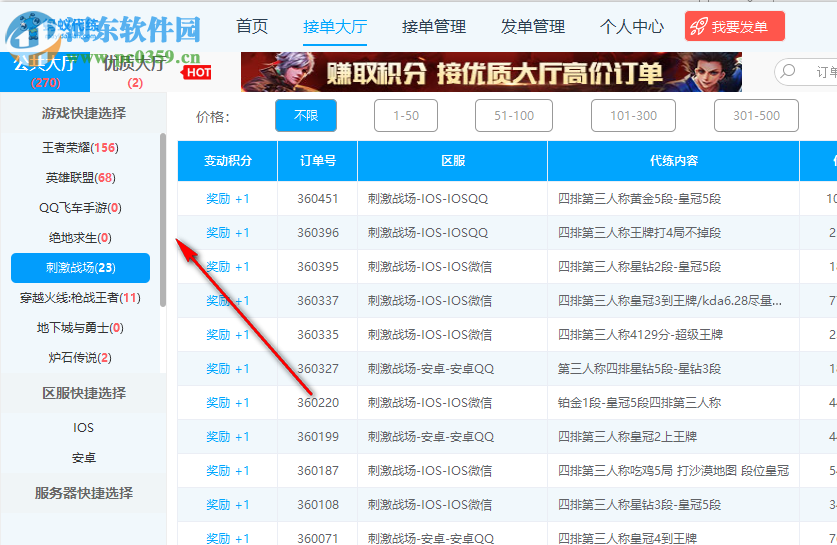Click 铂金1段-皇冠5段四排第三人称 content

coord(639,402)
